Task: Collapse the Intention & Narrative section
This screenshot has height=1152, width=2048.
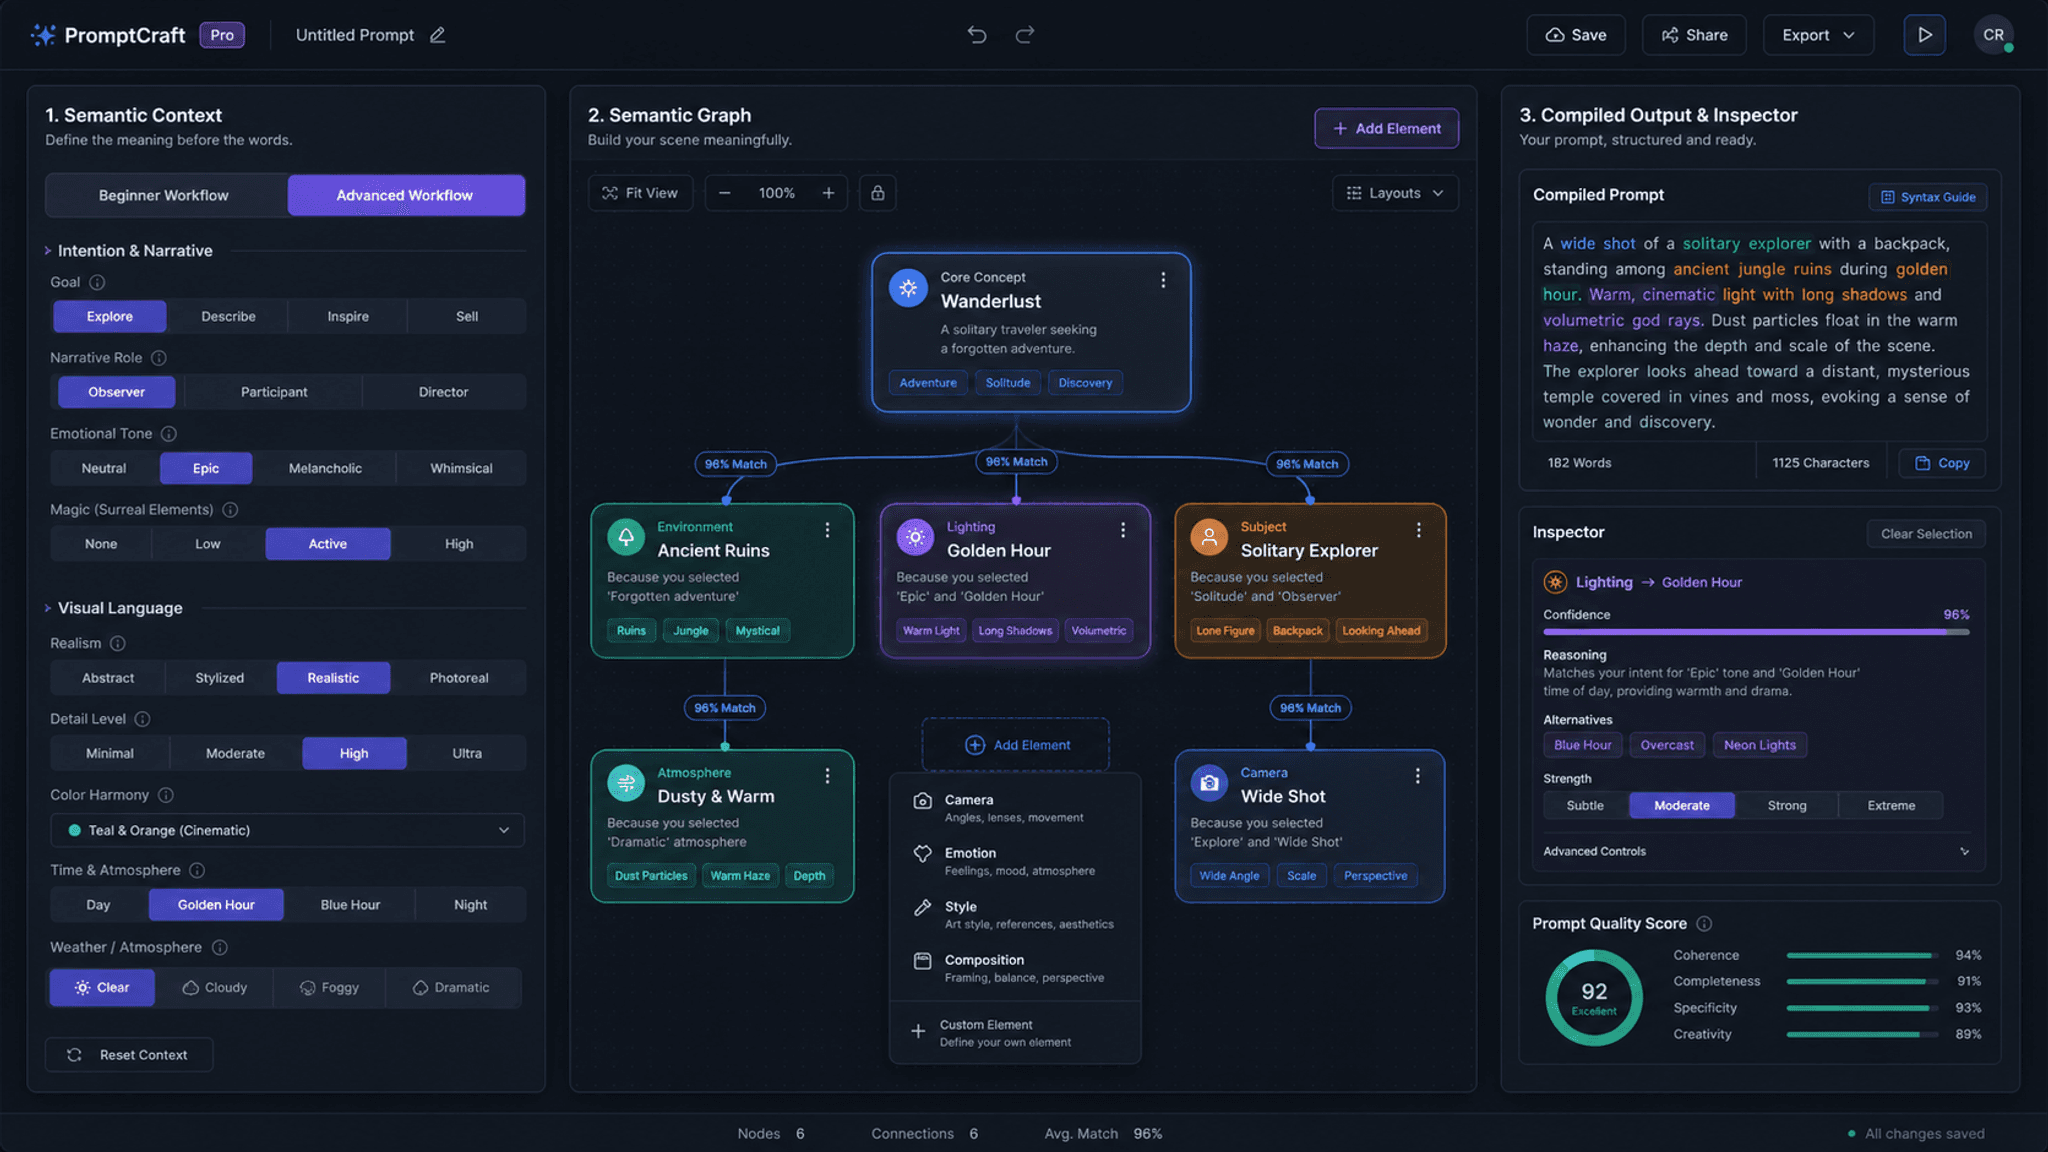Action: click(x=47, y=251)
